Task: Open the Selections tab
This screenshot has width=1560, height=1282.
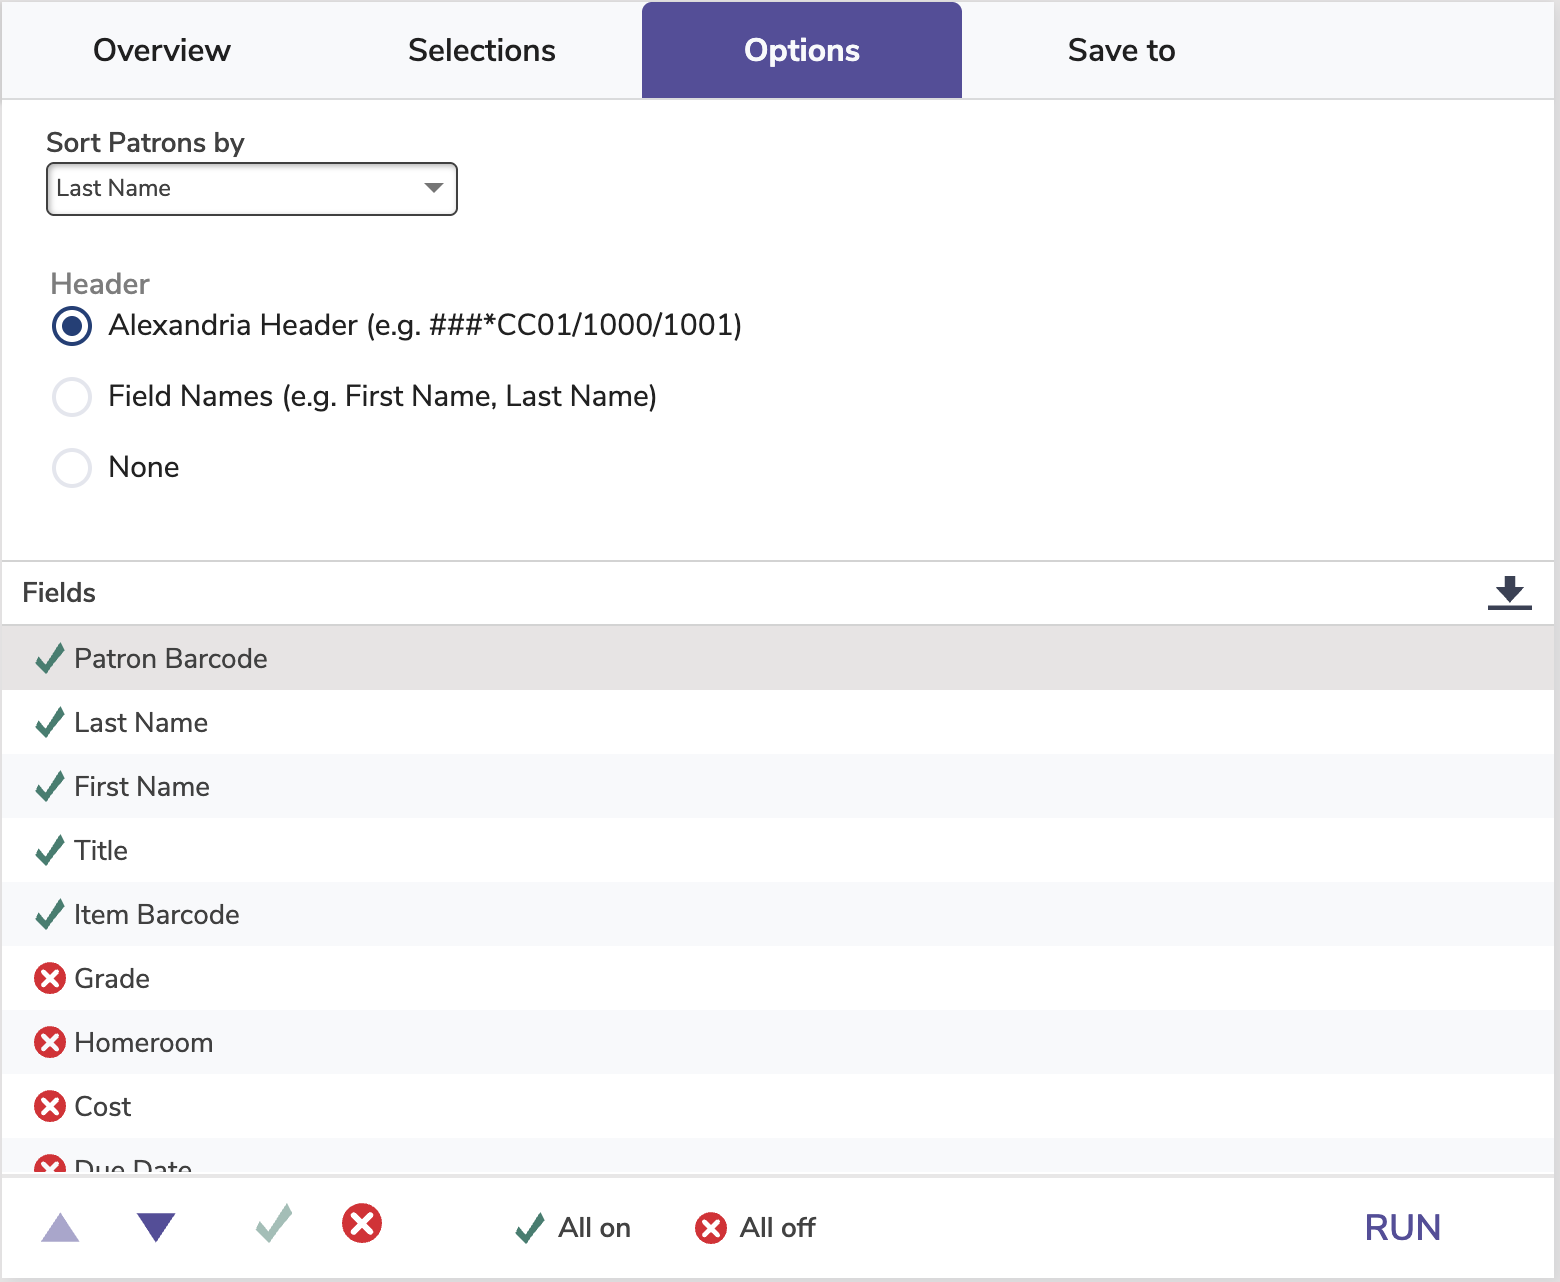Action: click(481, 50)
